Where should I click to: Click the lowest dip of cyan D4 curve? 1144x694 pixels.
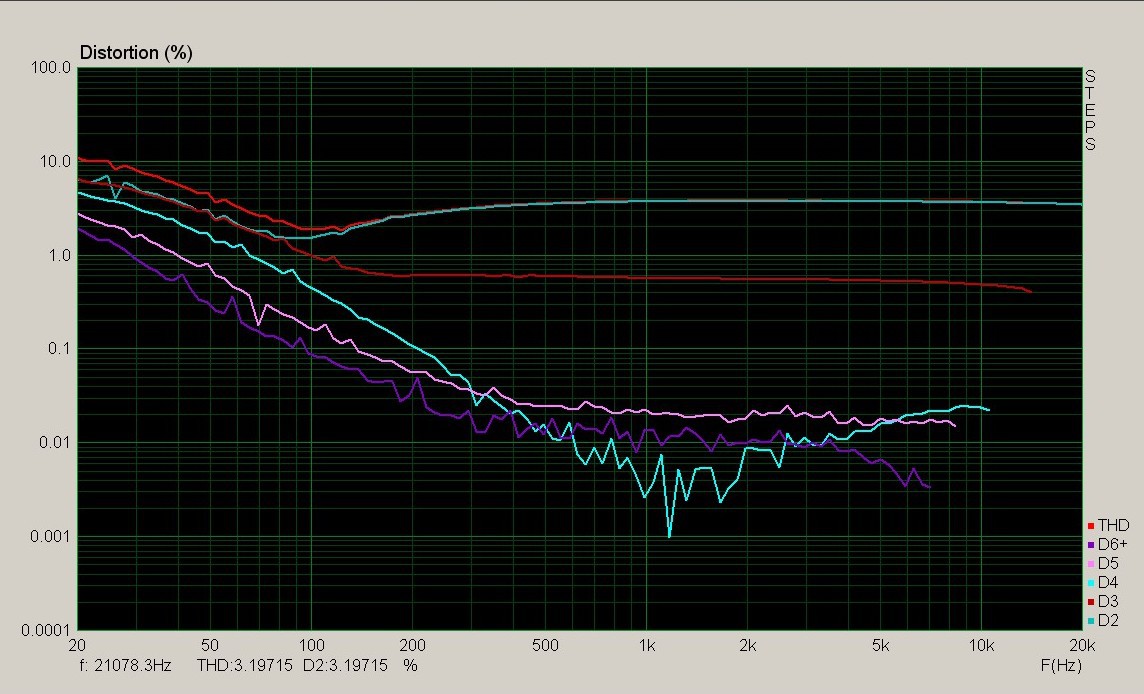coord(669,536)
